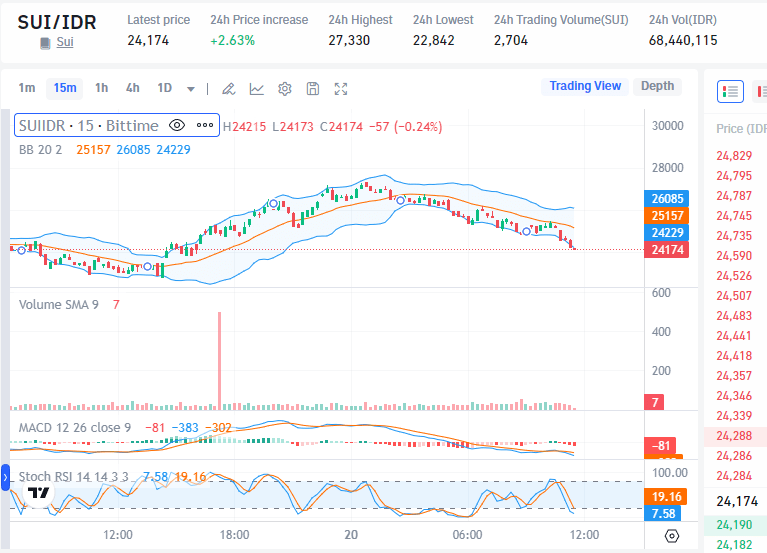Click the save chart floppy icon
Screen dimensions: 767x553
click(x=313, y=88)
